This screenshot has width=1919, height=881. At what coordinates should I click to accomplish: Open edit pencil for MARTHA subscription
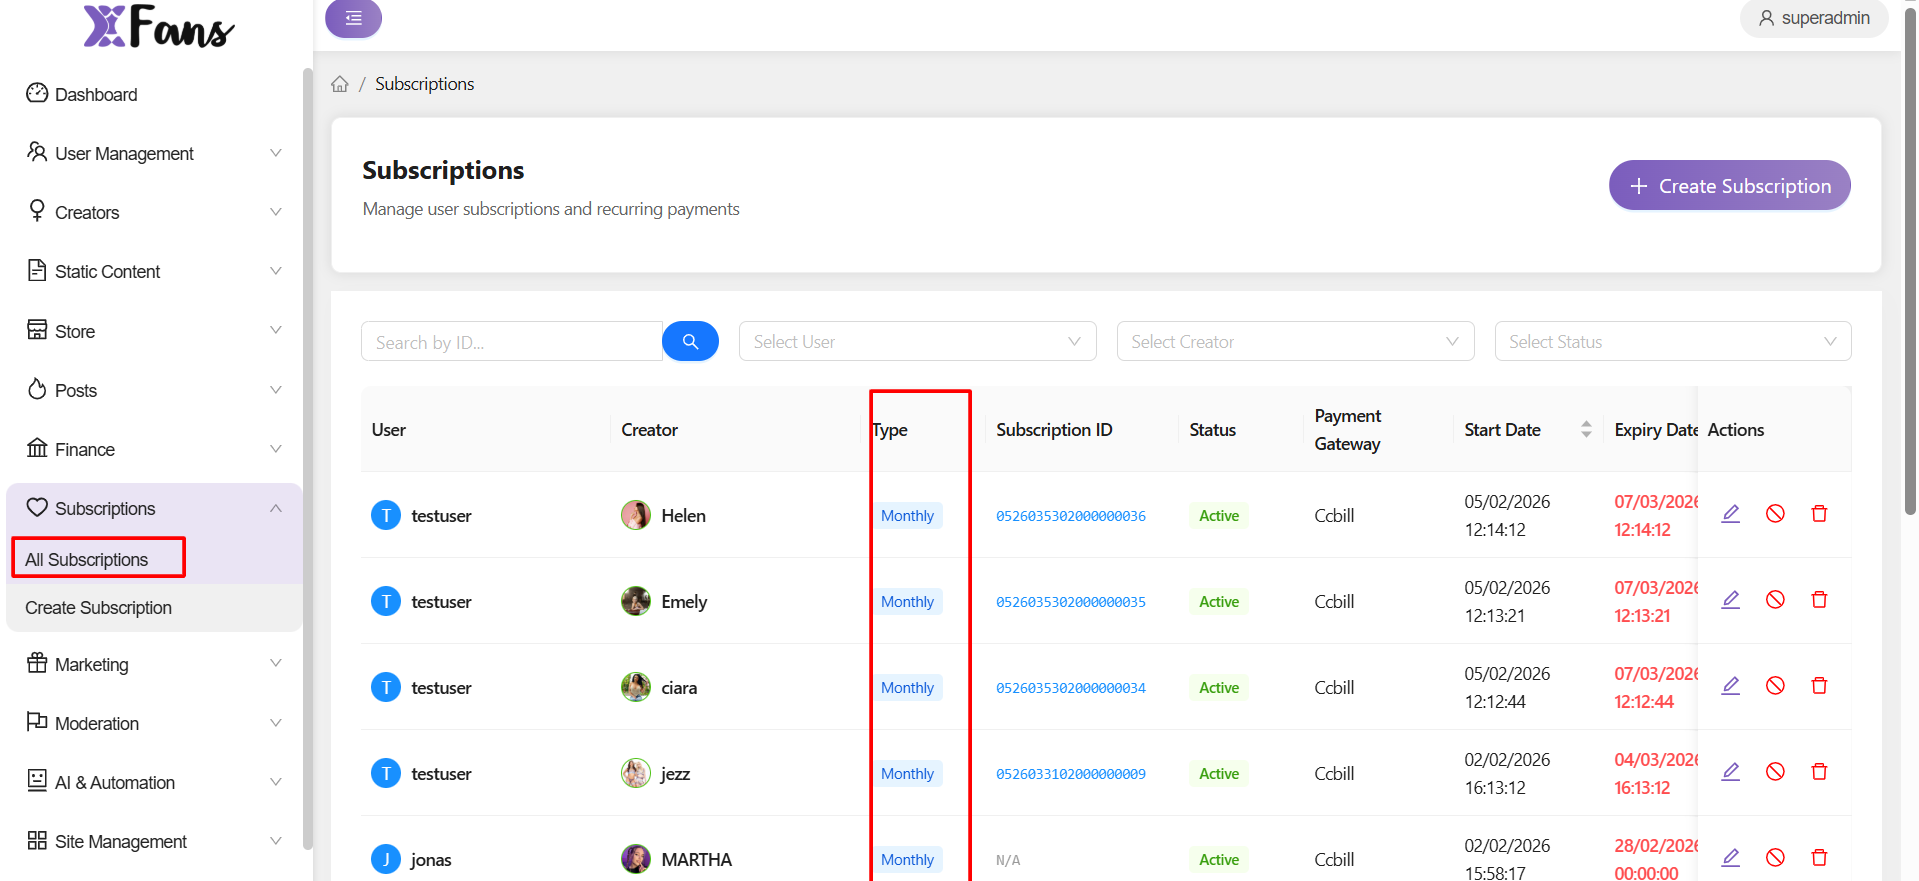(1730, 858)
